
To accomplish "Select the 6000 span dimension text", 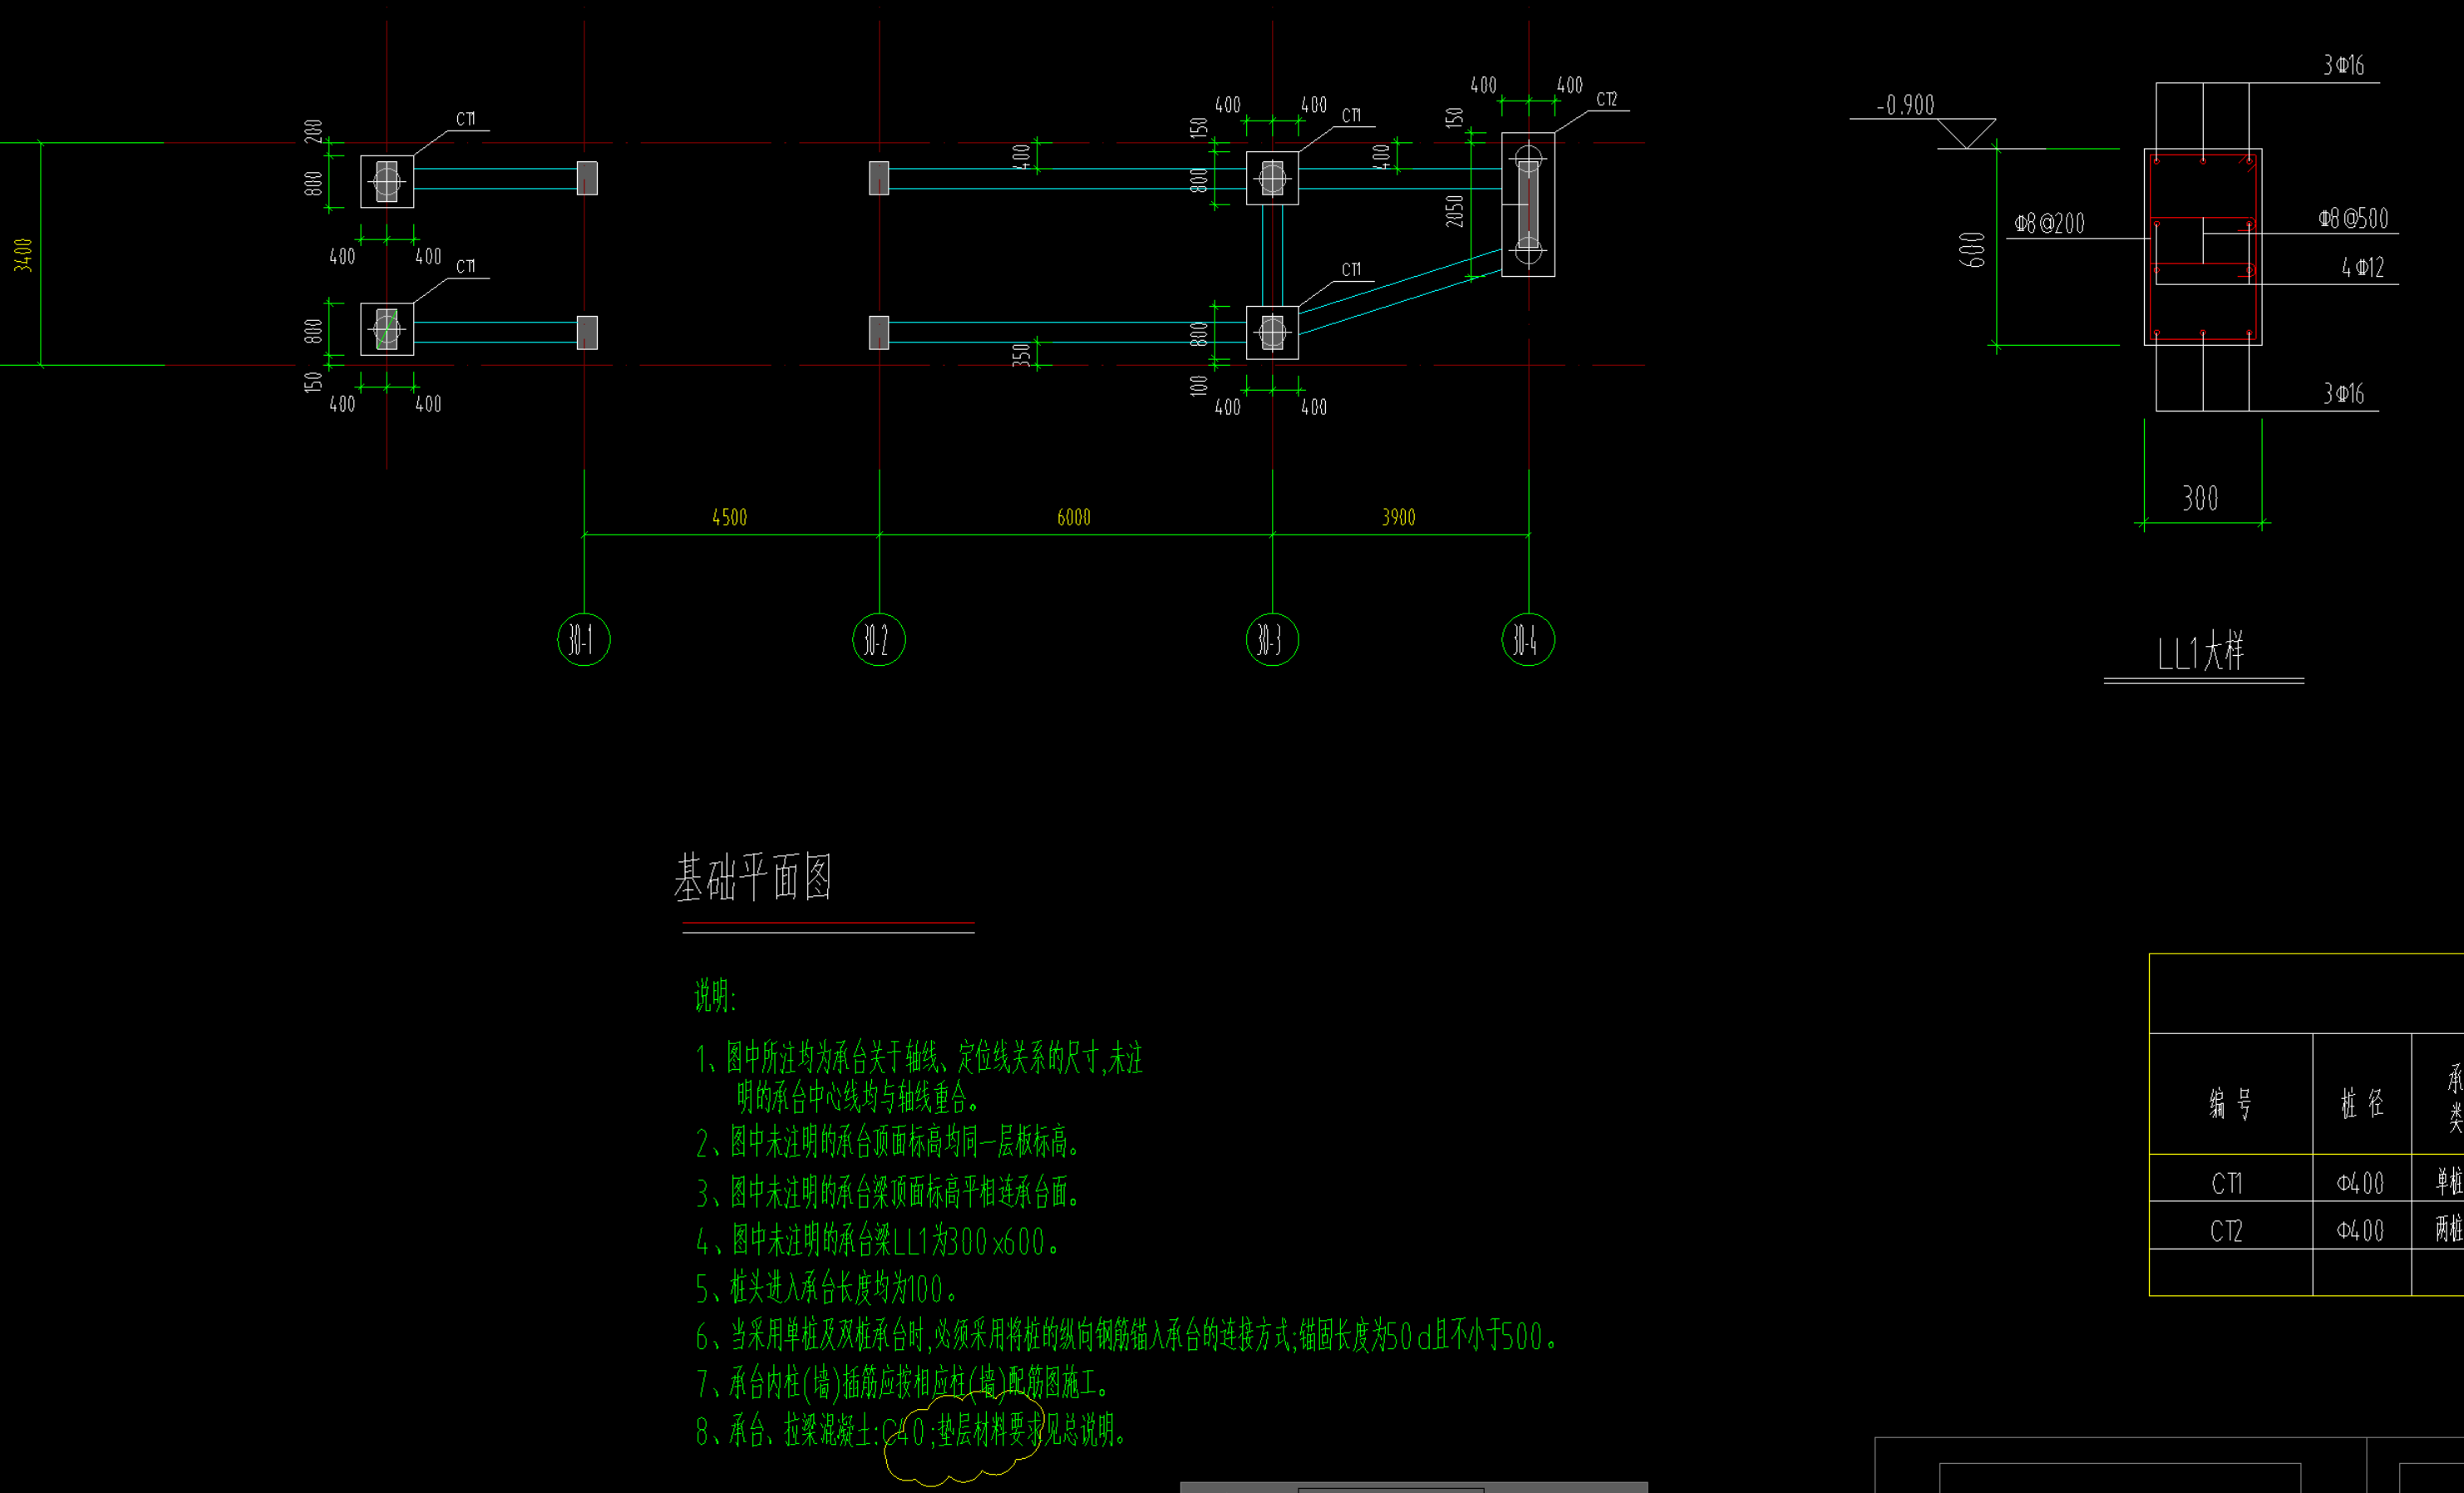I will point(1073,517).
